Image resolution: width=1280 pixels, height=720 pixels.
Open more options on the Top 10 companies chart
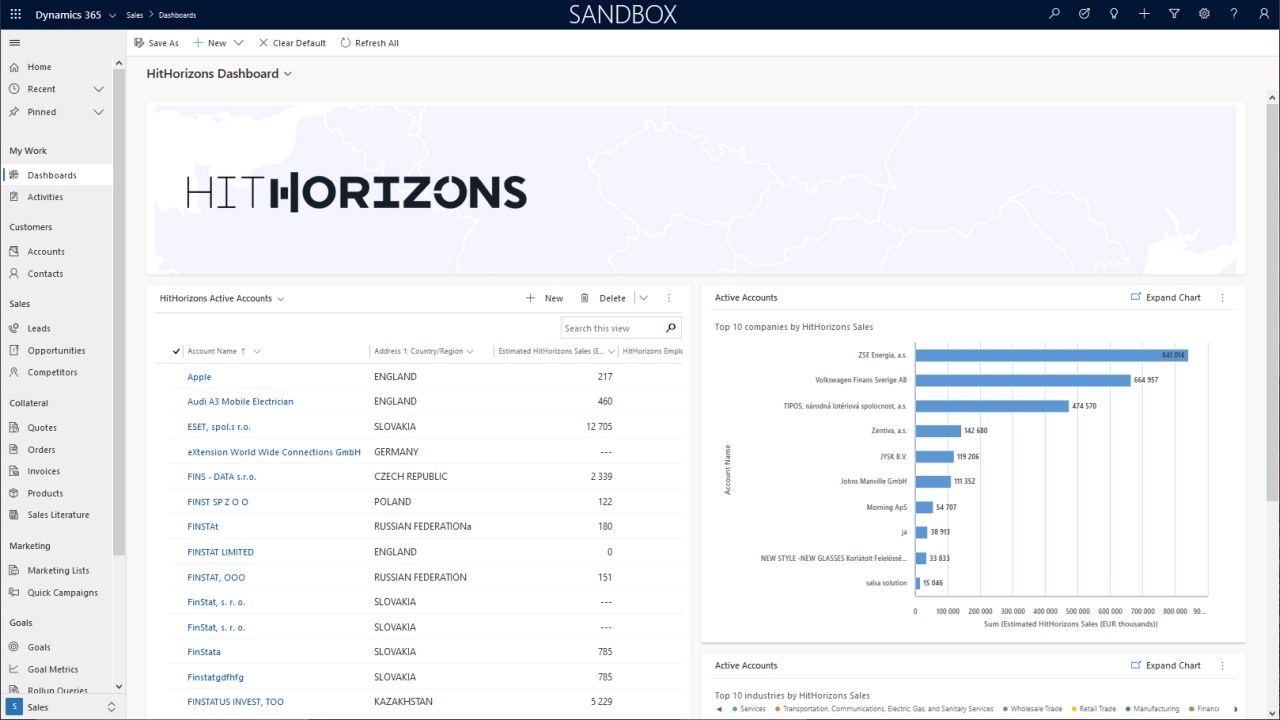coord(1222,298)
